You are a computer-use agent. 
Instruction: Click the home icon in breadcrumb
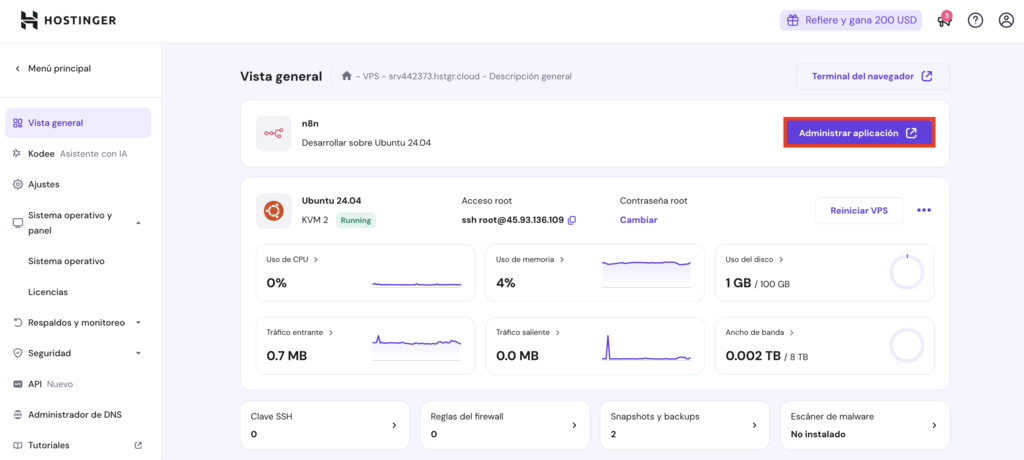click(x=346, y=76)
